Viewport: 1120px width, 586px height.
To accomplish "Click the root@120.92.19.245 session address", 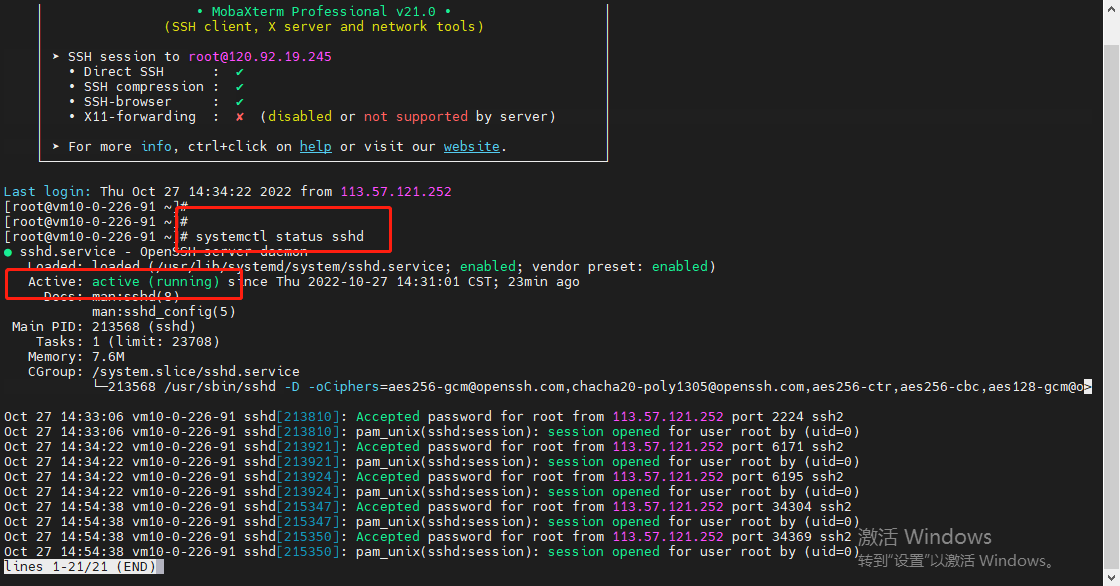I will 260,56.
